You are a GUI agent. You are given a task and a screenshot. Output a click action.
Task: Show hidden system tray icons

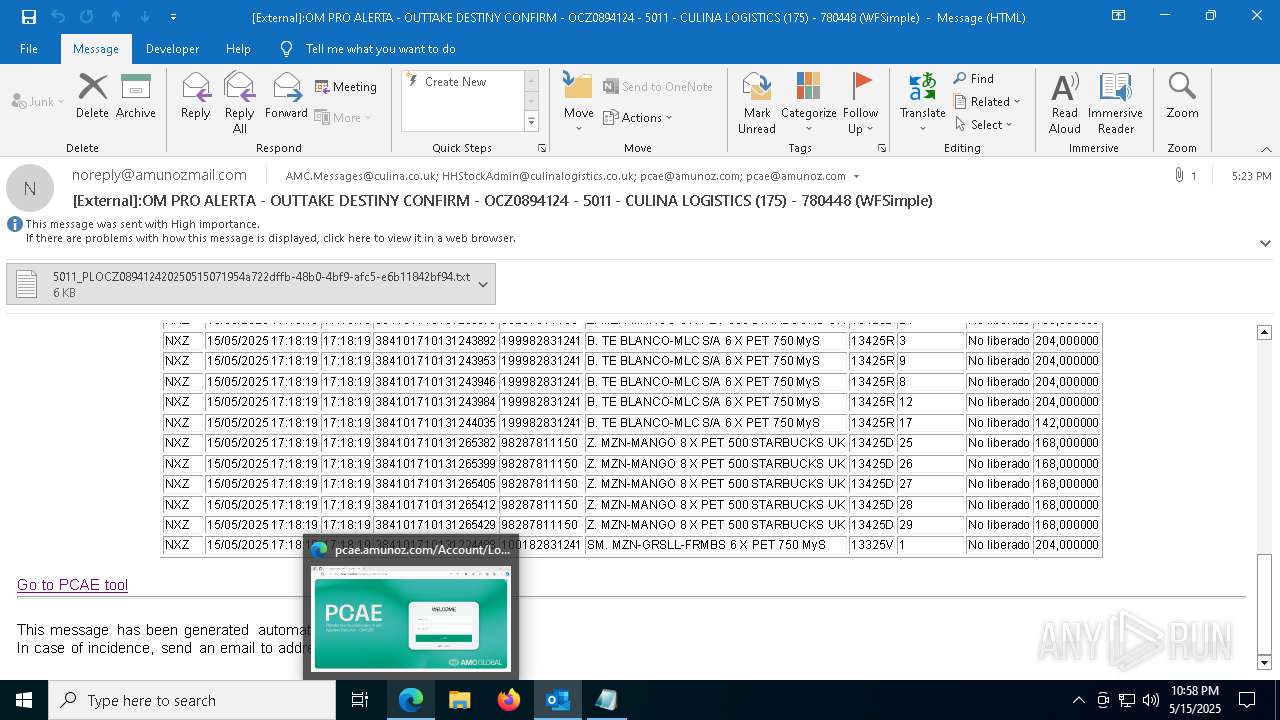[x=1078, y=700]
